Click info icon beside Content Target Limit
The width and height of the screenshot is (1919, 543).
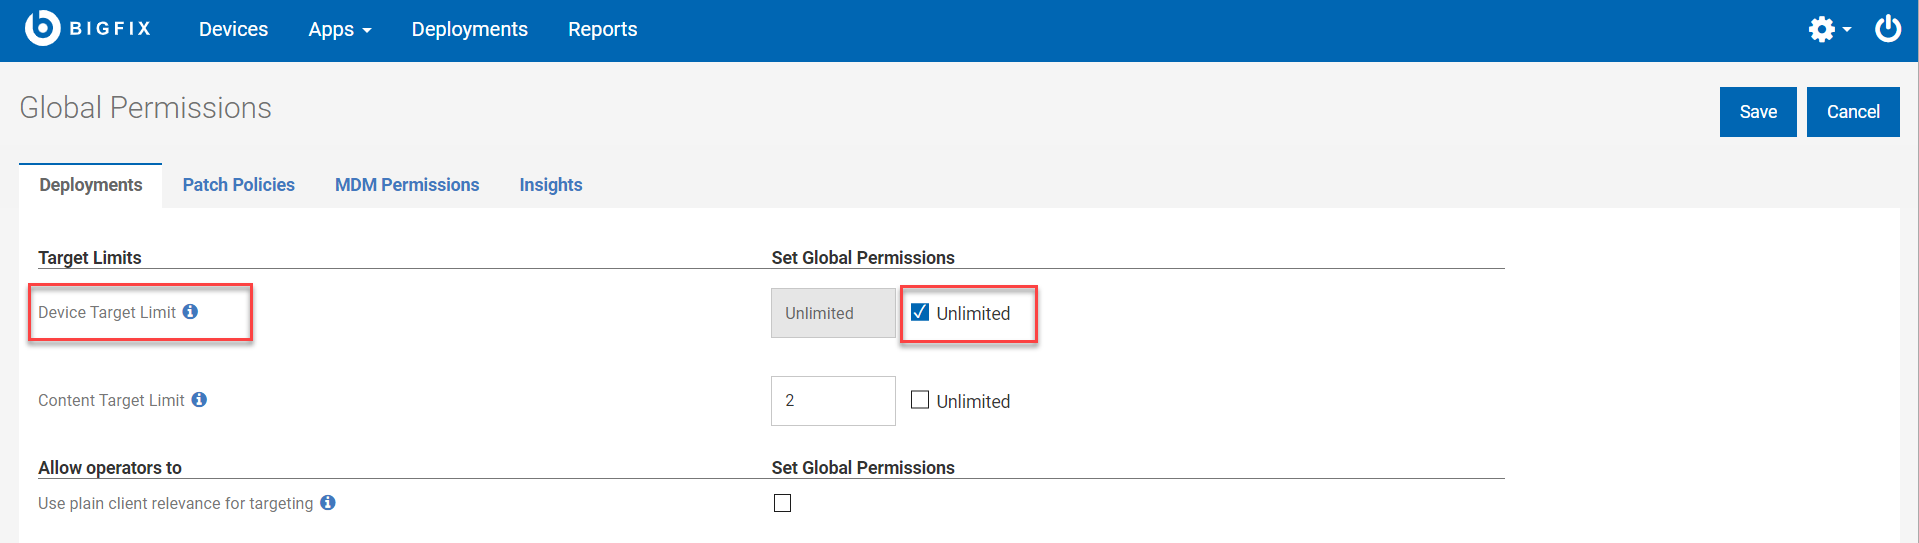199,400
